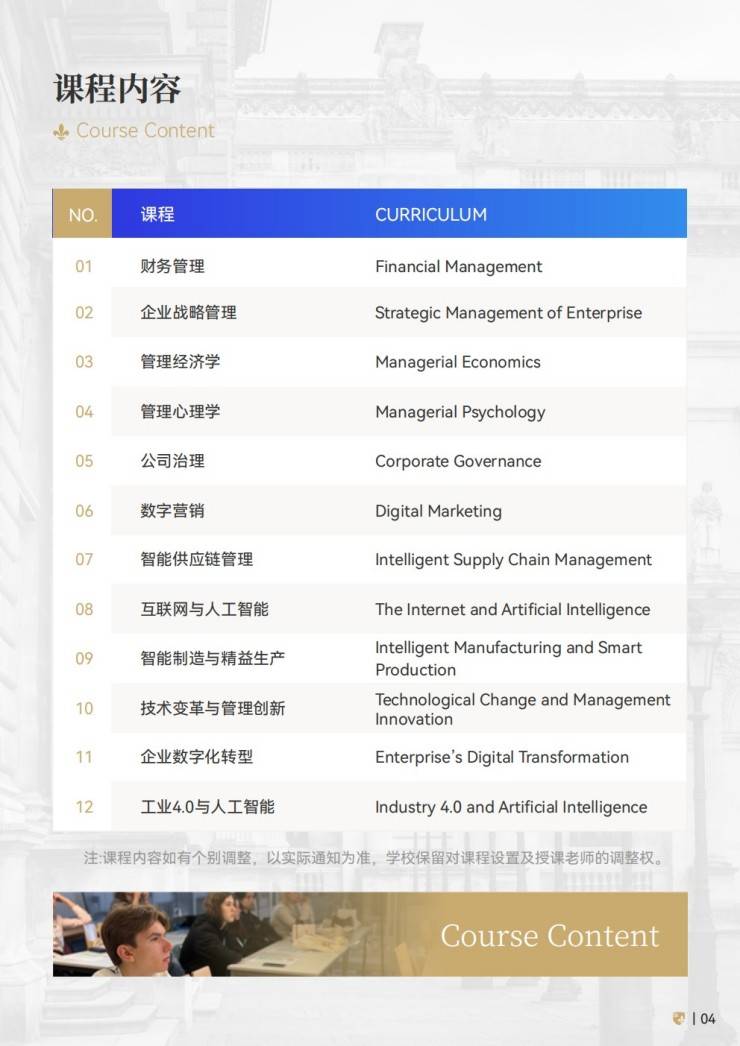The image size is (740, 1046).
Task: Click the 技术变革与管理创新 course name
Action: point(212,708)
